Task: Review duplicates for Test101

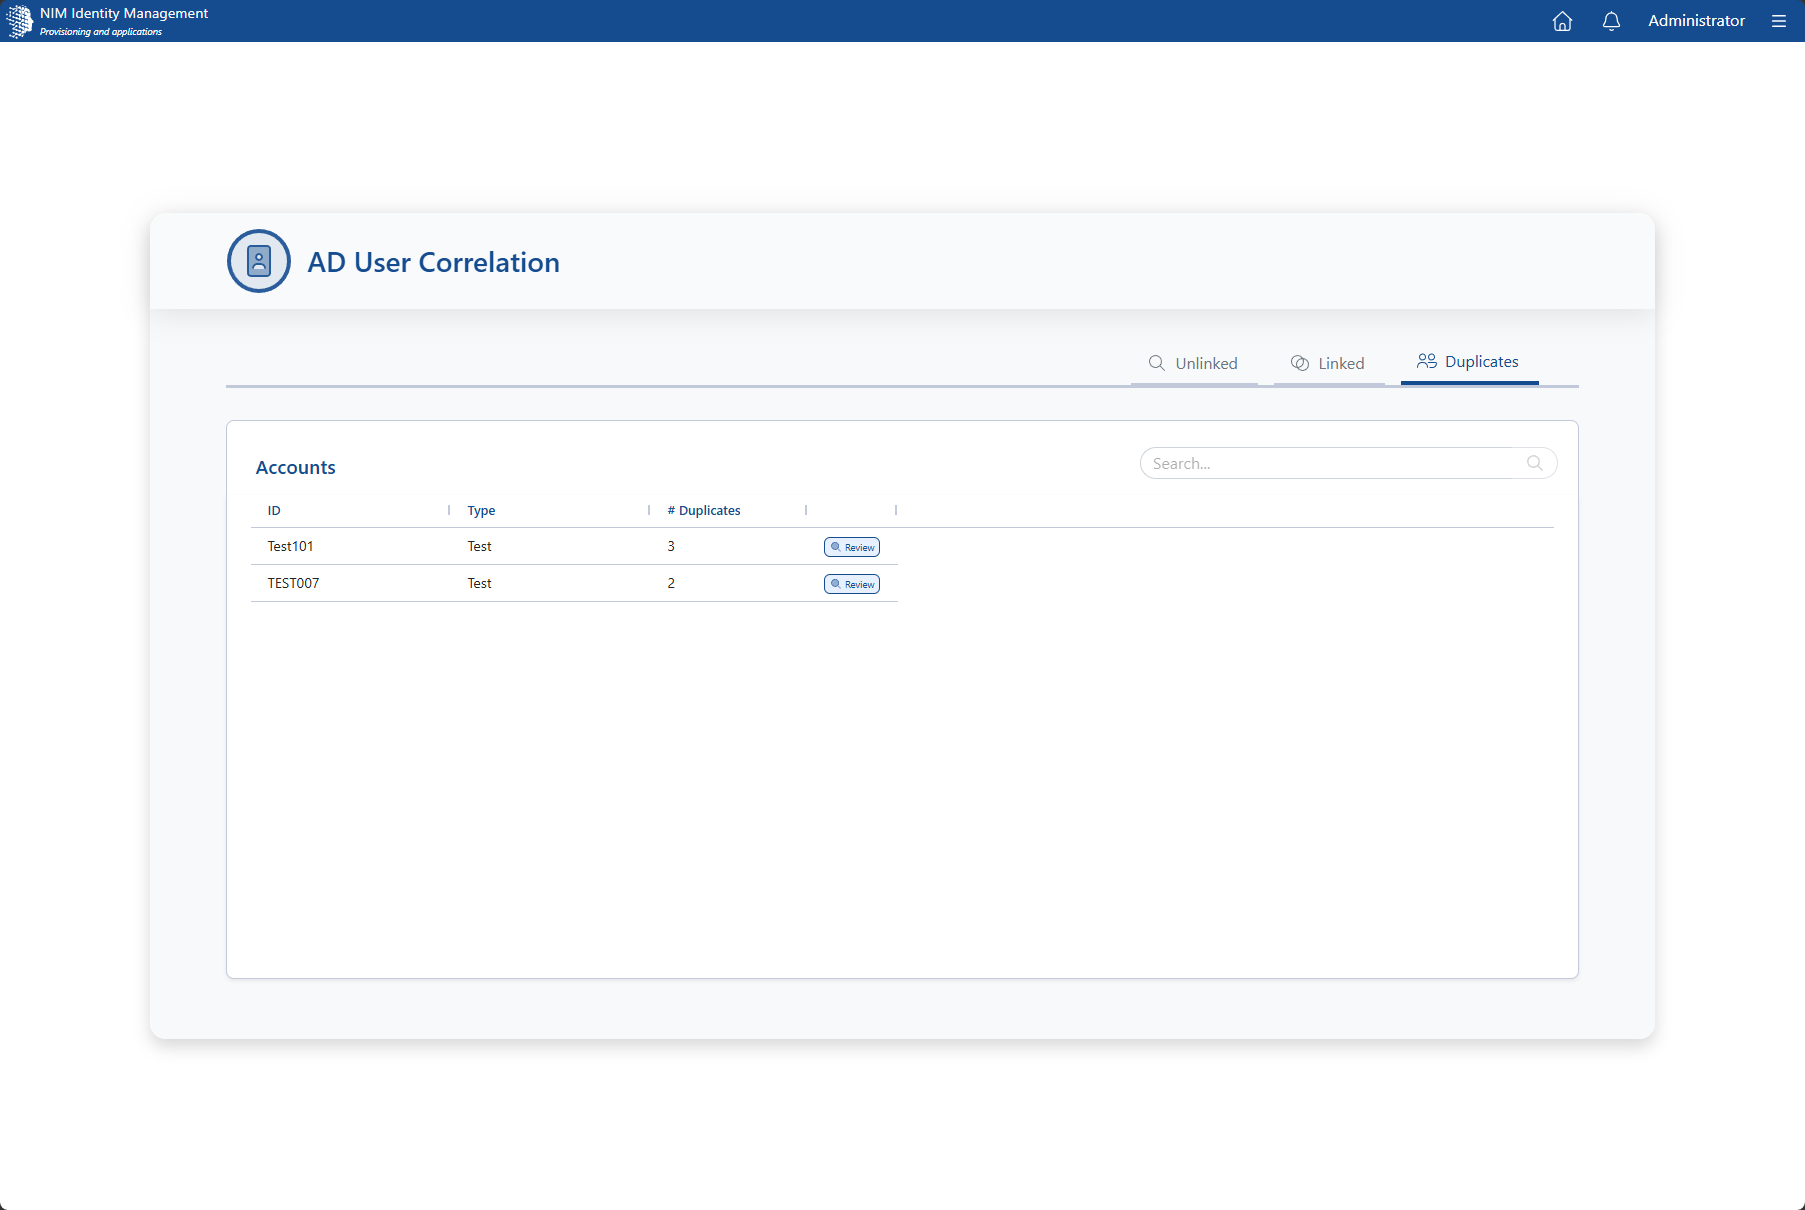Action: pos(852,547)
